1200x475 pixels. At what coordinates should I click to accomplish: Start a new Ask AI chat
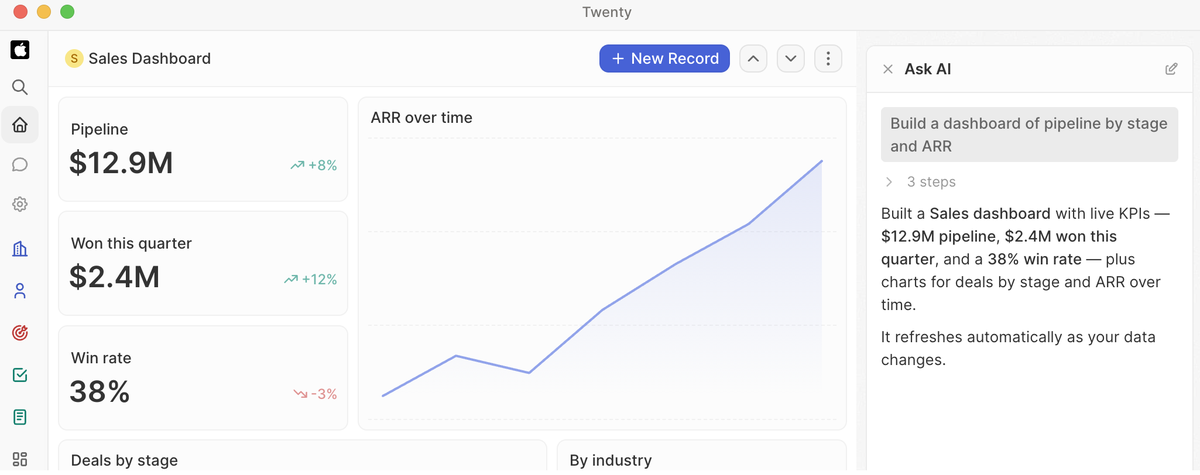(1171, 69)
